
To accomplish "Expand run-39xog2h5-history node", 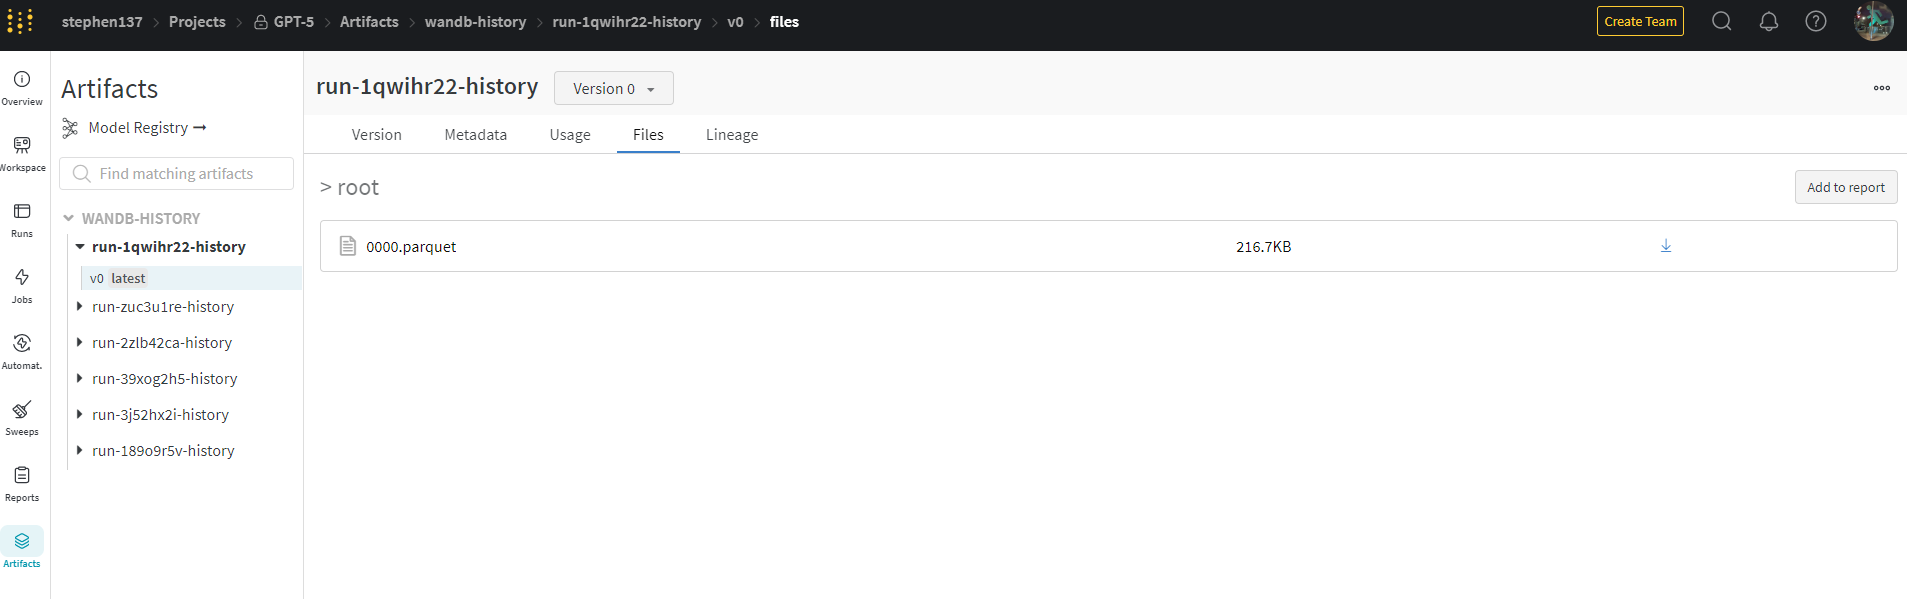I will coord(80,379).
